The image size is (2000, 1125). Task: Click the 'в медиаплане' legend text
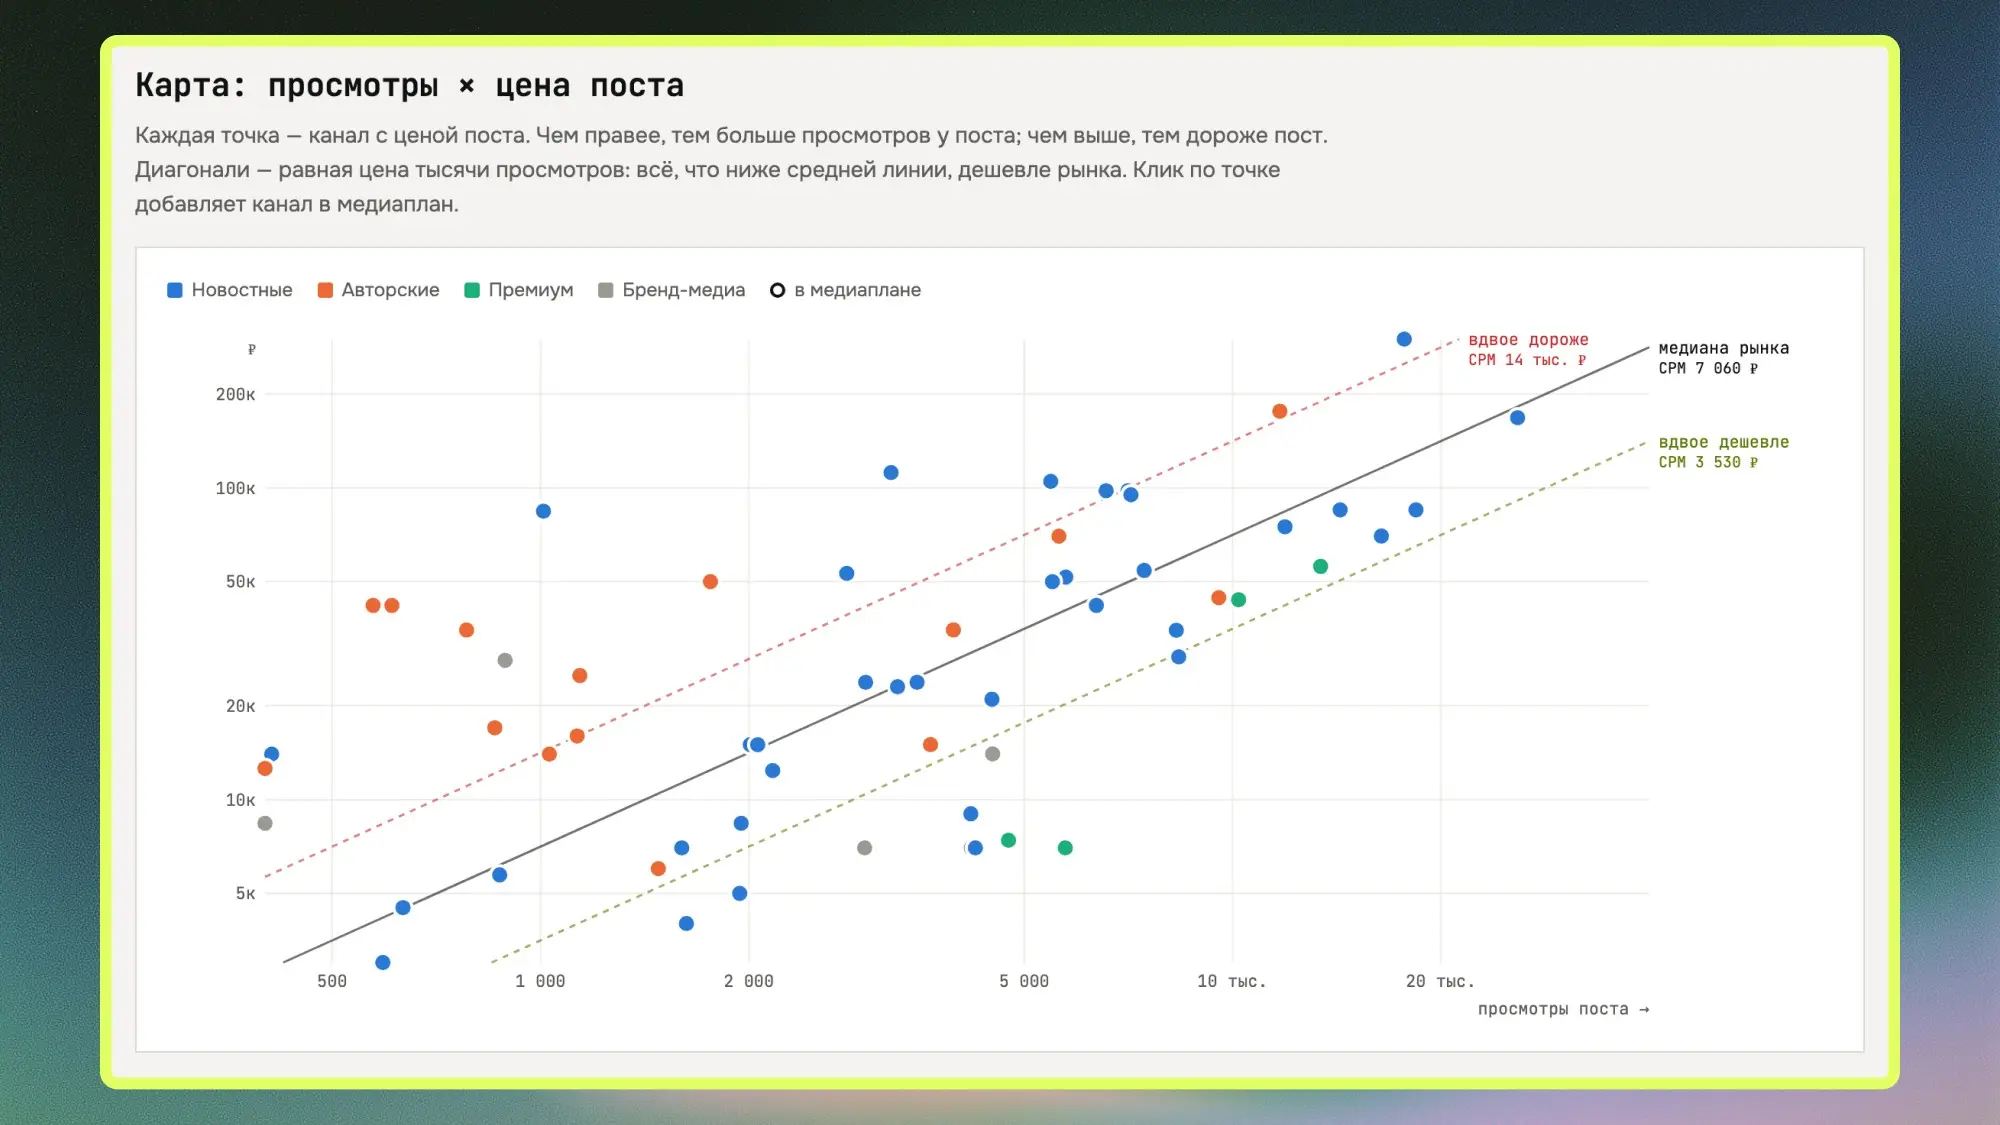pyautogui.click(x=858, y=290)
